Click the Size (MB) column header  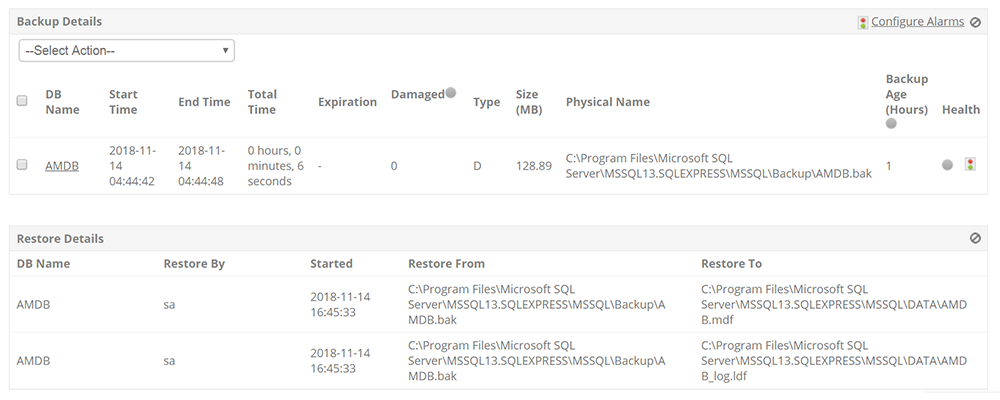point(528,102)
